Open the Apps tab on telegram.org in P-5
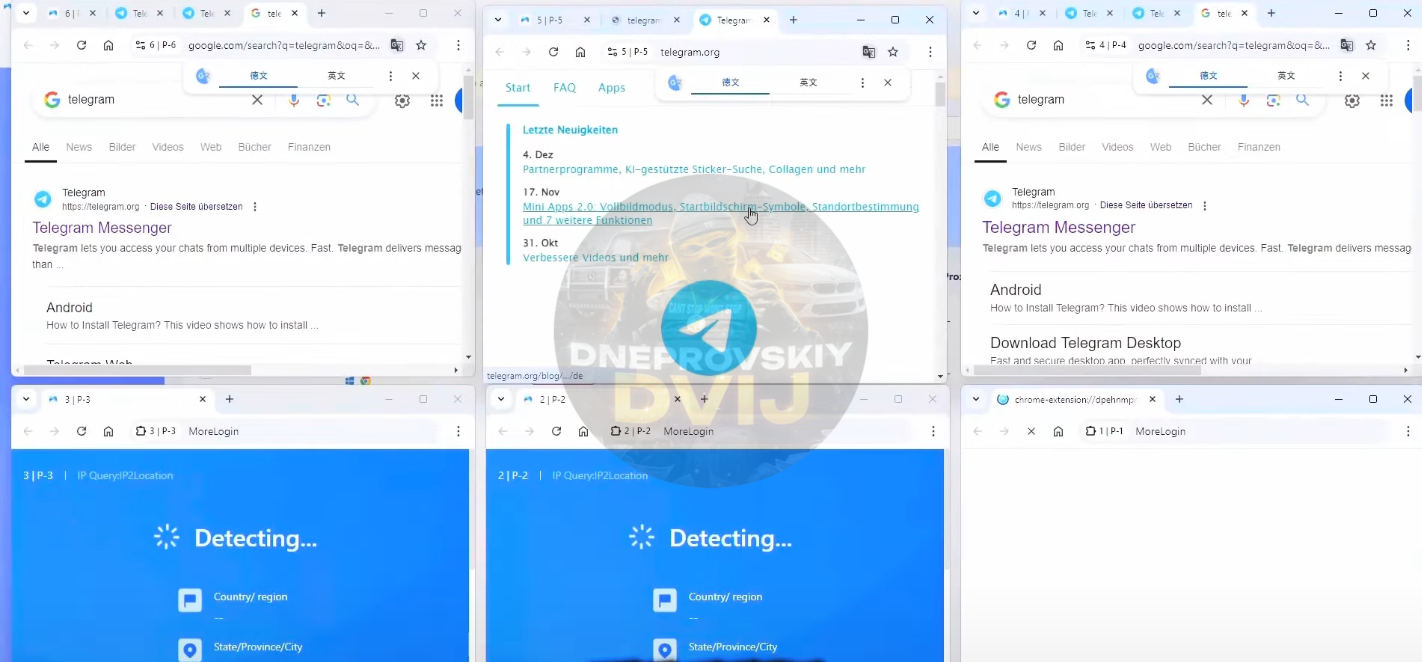The height and width of the screenshot is (662, 1422). point(612,88)
